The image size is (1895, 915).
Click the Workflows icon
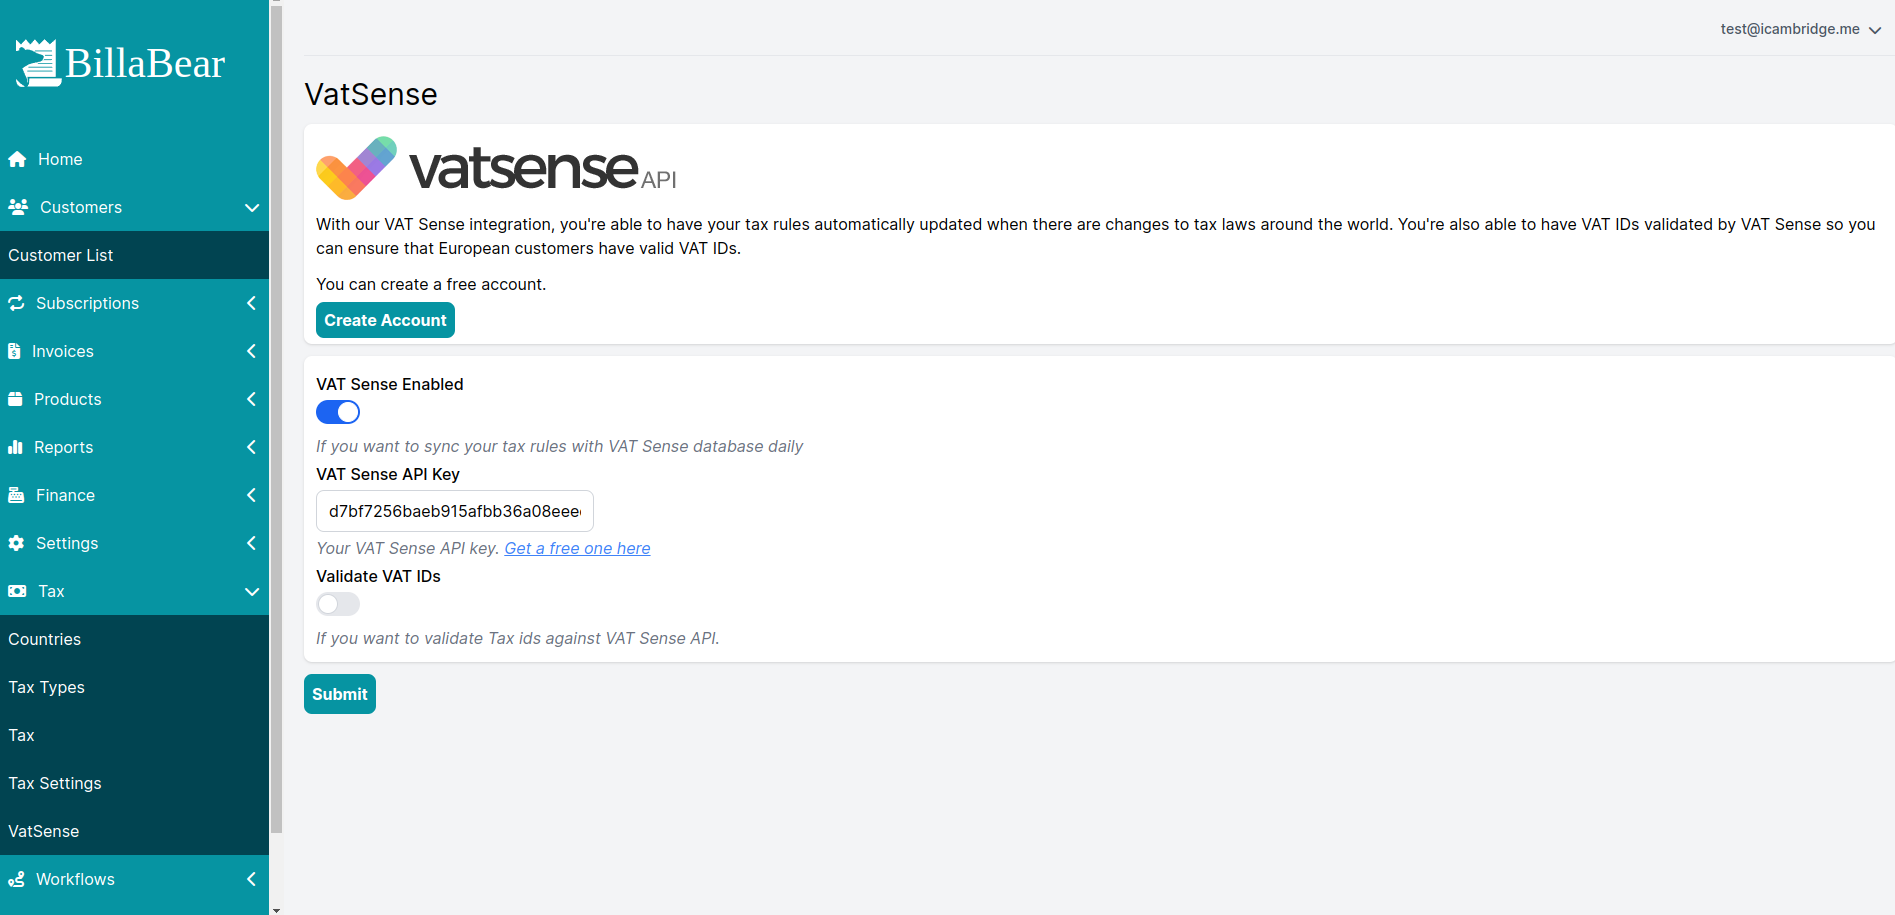(16, 879)
